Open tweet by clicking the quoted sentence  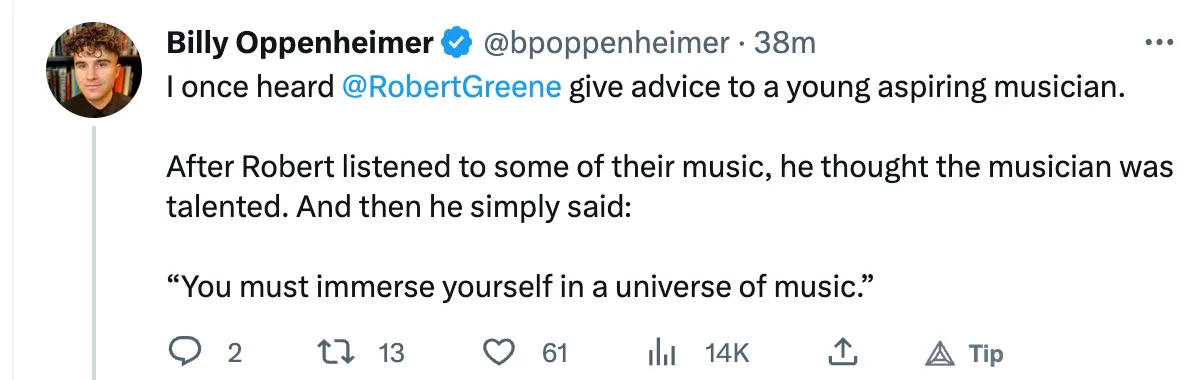pos(520,287)
